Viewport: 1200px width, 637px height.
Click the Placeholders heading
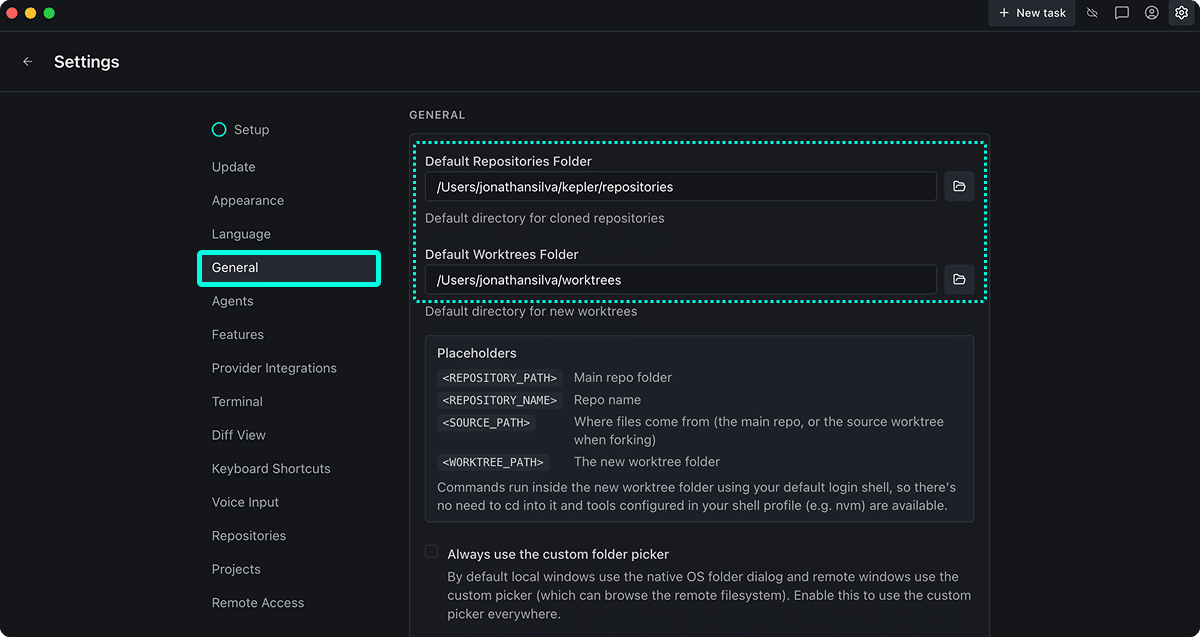tap(477, 353)
